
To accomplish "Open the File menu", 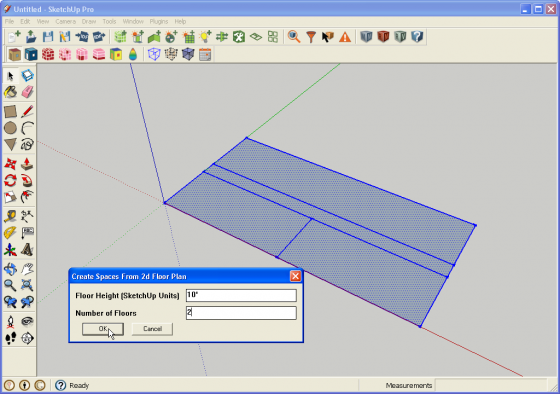I will point(9,21).
